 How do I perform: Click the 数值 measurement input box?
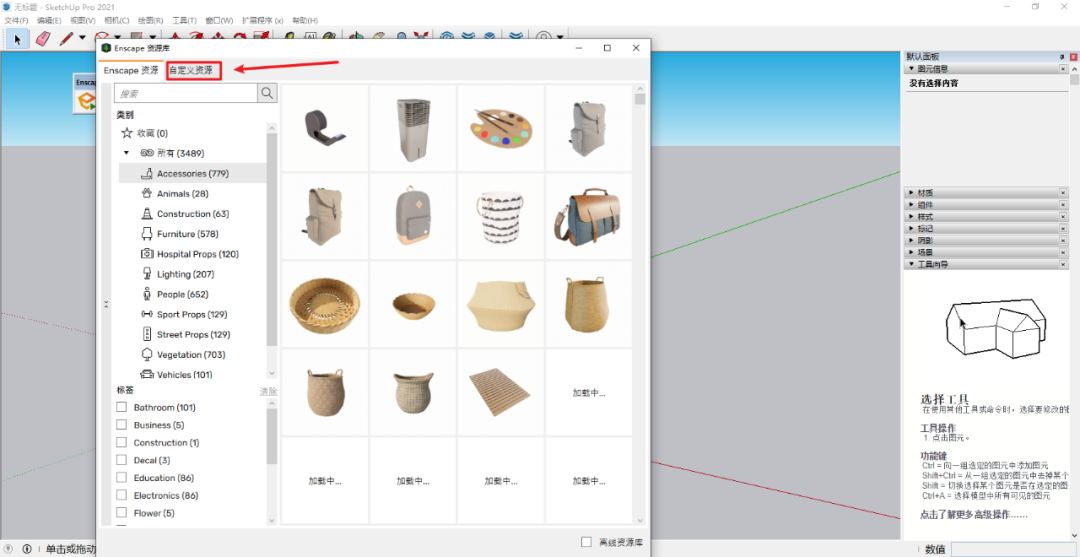point(1012,549)
